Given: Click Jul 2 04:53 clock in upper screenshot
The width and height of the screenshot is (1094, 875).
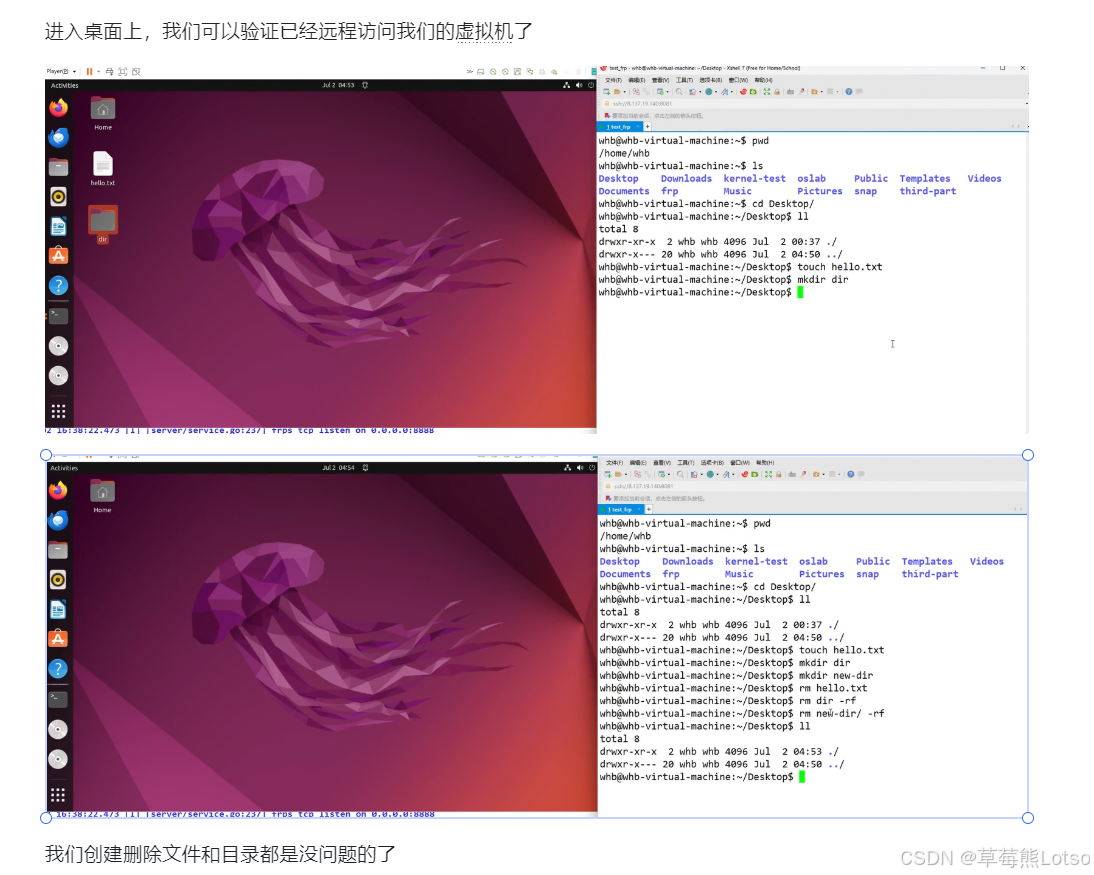Looking at the screenshot, I should tap(338, 85).
